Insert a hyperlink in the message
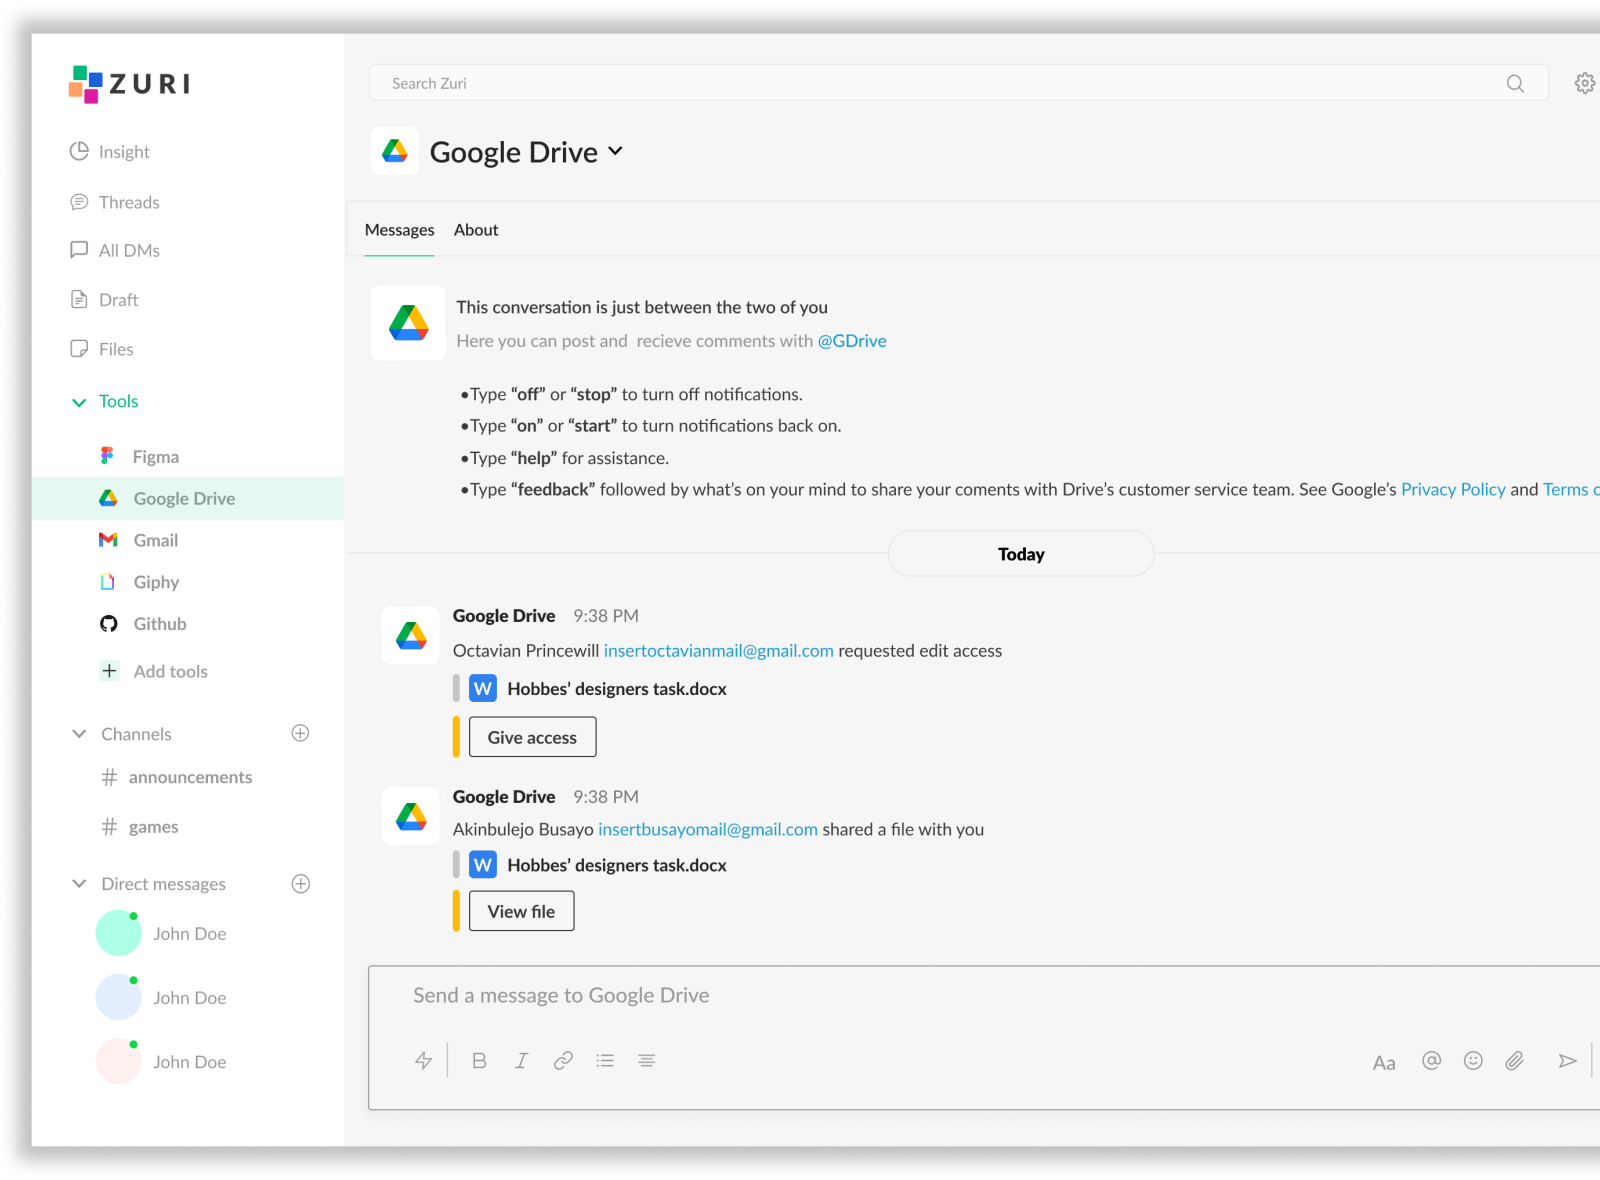The width and height of the screenshot is (1600, 1180). pyautogui.click(x=563, y=1061)
